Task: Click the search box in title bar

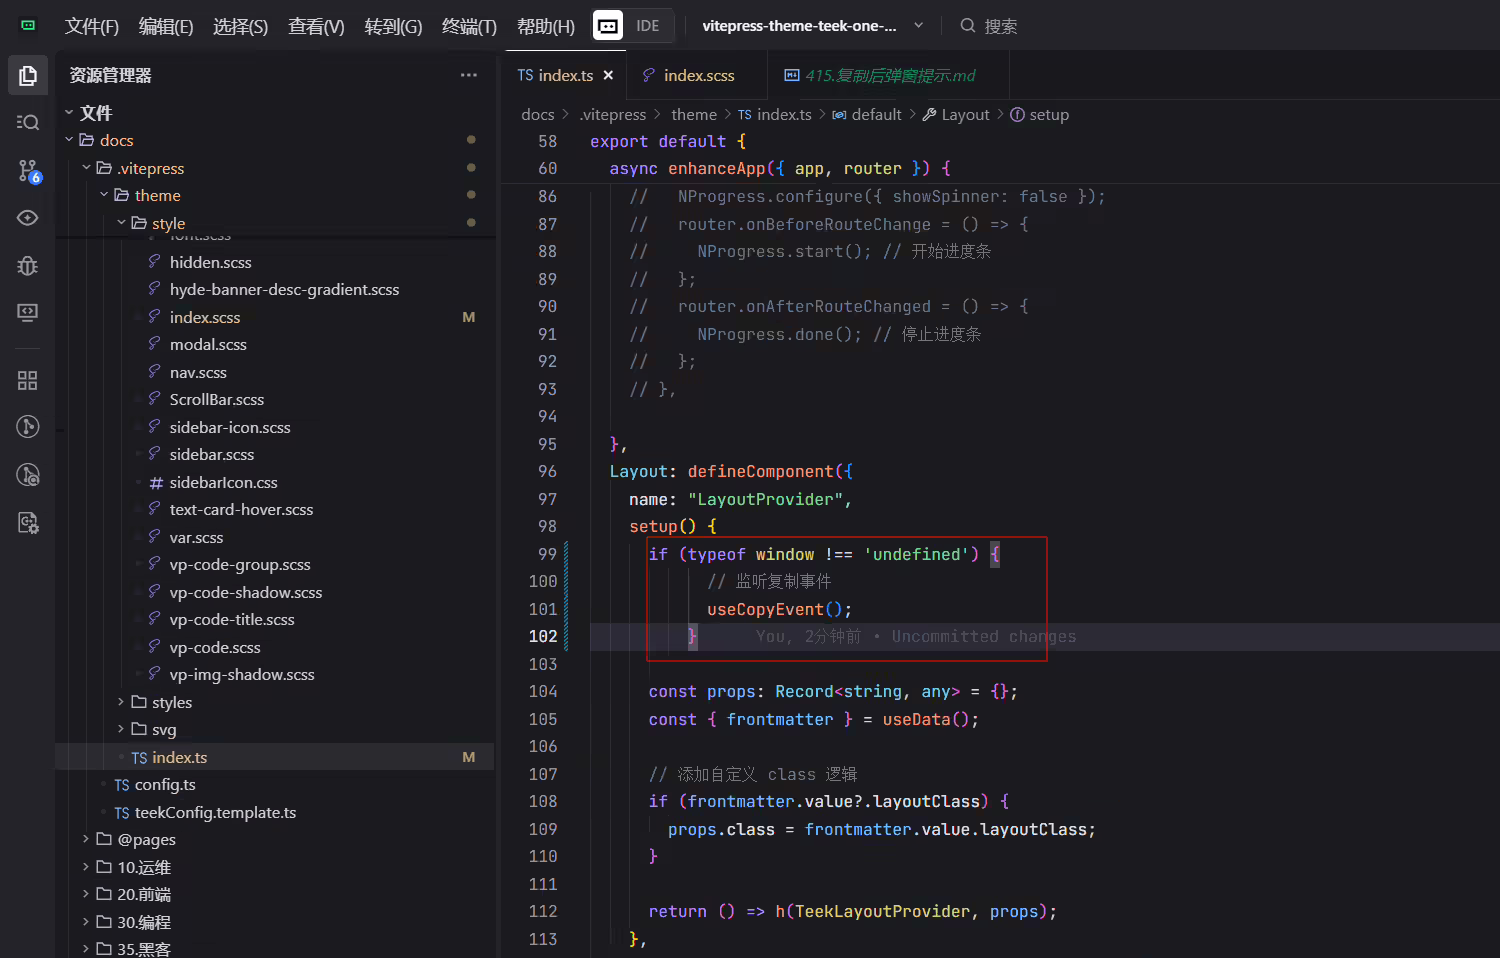Action: click(x=988, y=26)
